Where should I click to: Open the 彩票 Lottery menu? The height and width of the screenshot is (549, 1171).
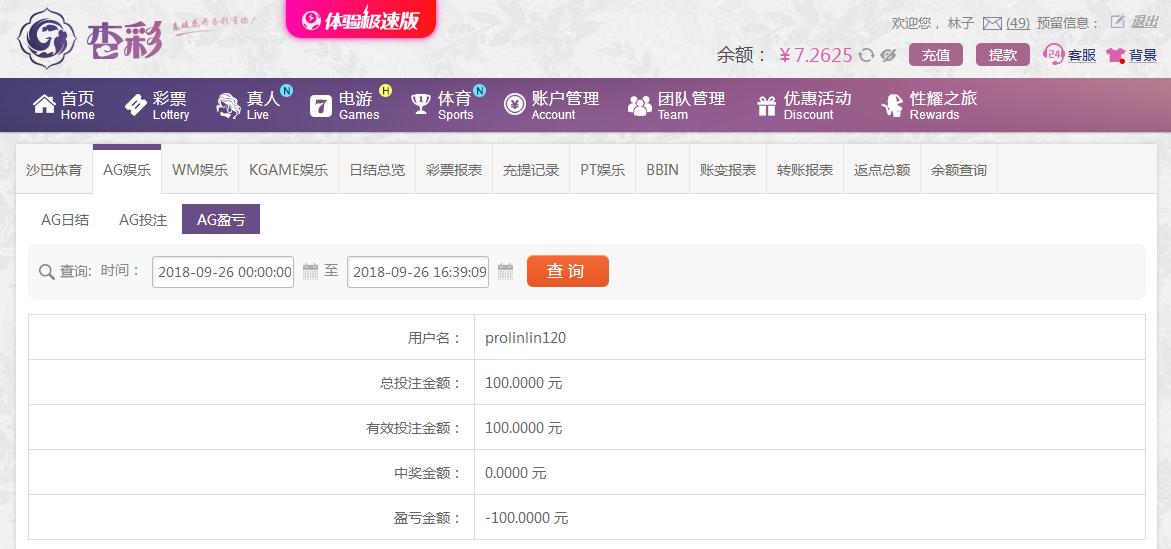click(x=156, y=105)
